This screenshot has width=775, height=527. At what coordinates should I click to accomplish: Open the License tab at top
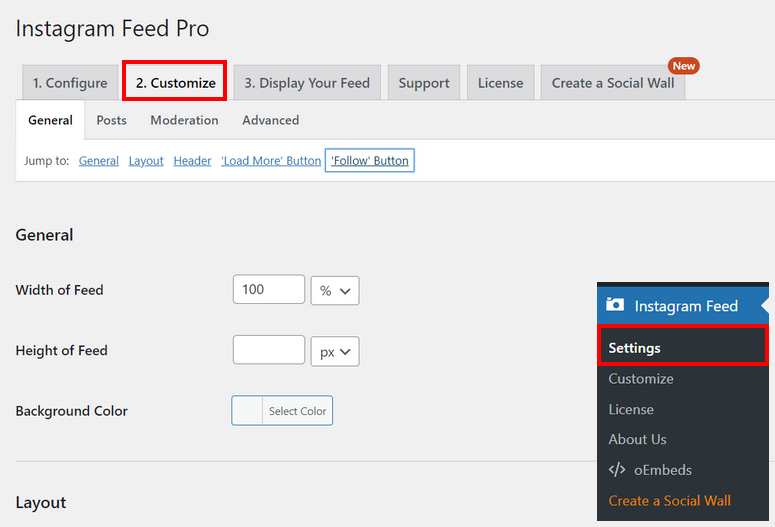pos(500,83)
